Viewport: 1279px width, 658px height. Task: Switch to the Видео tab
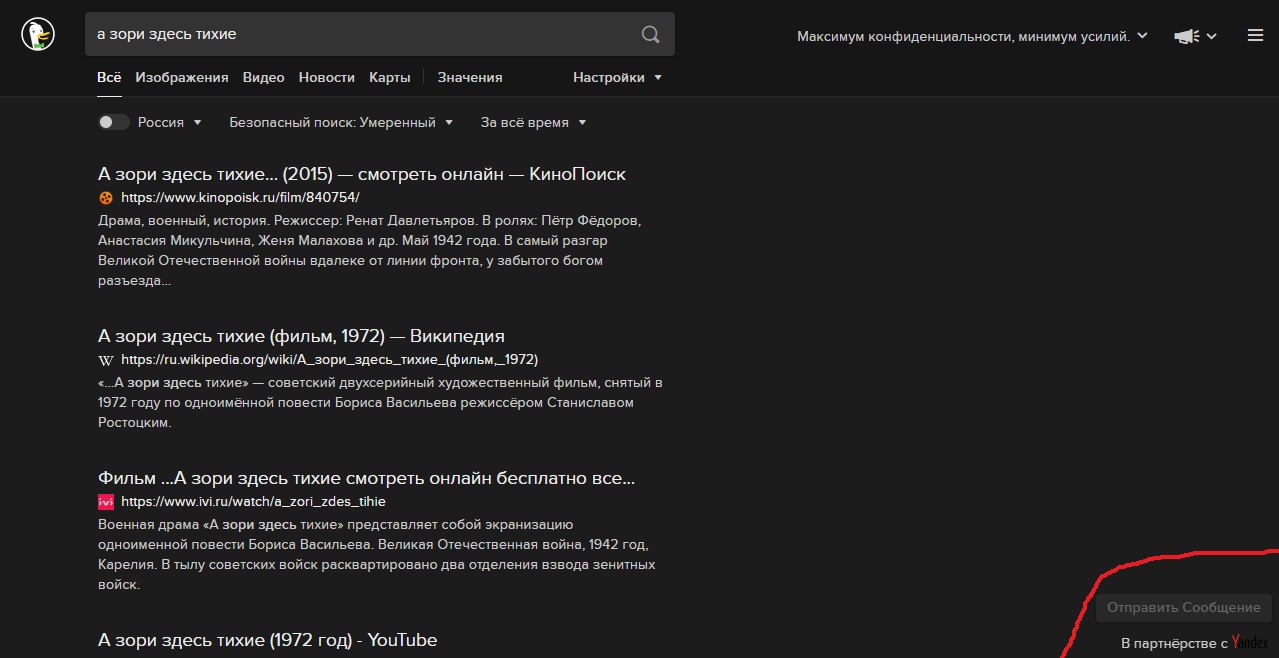click(x=264, y=77)
